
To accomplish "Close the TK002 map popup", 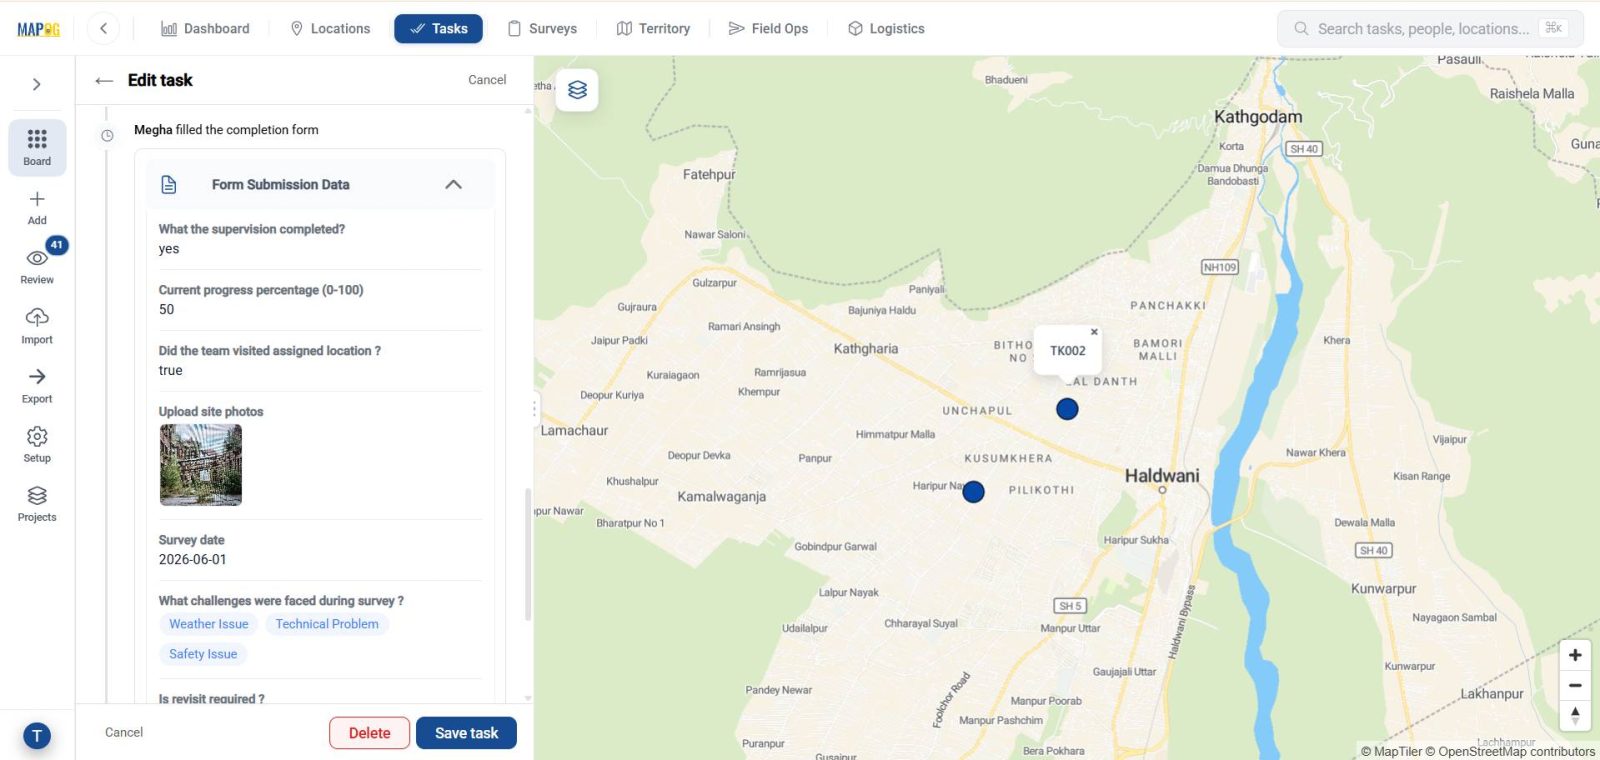I will coord(1094,332).
